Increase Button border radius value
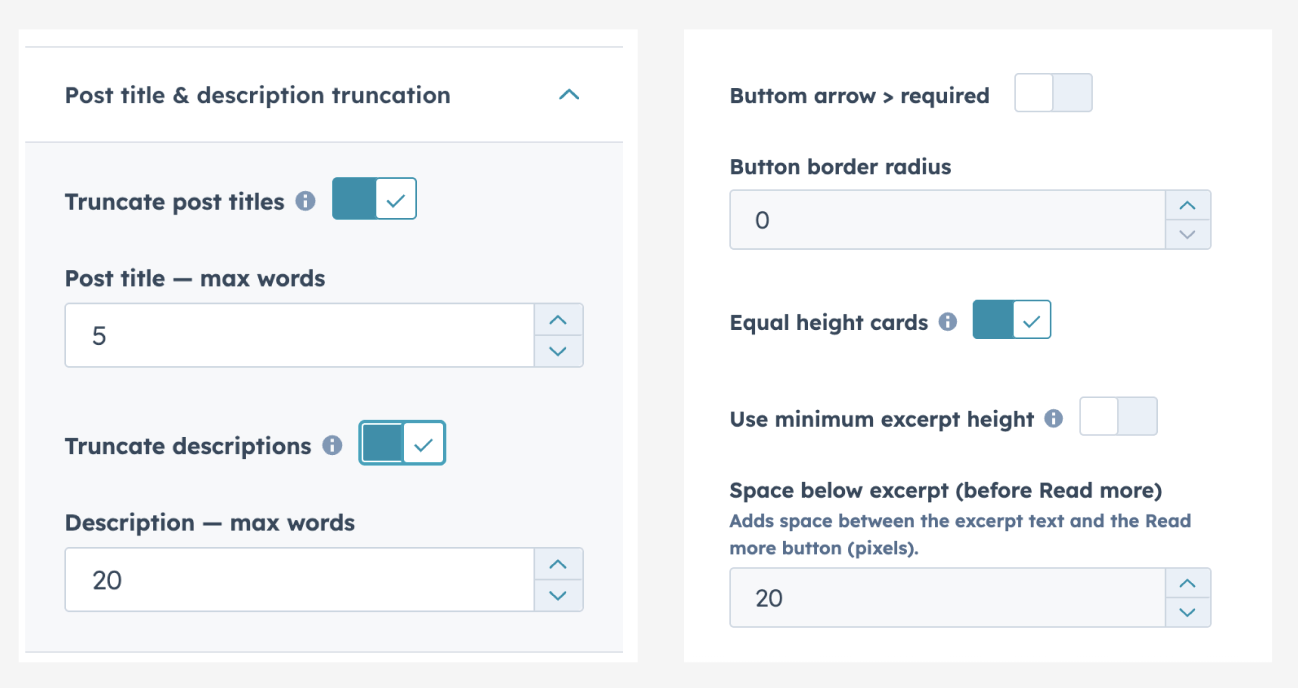 pyautogui.click(x=1188, y=206)
